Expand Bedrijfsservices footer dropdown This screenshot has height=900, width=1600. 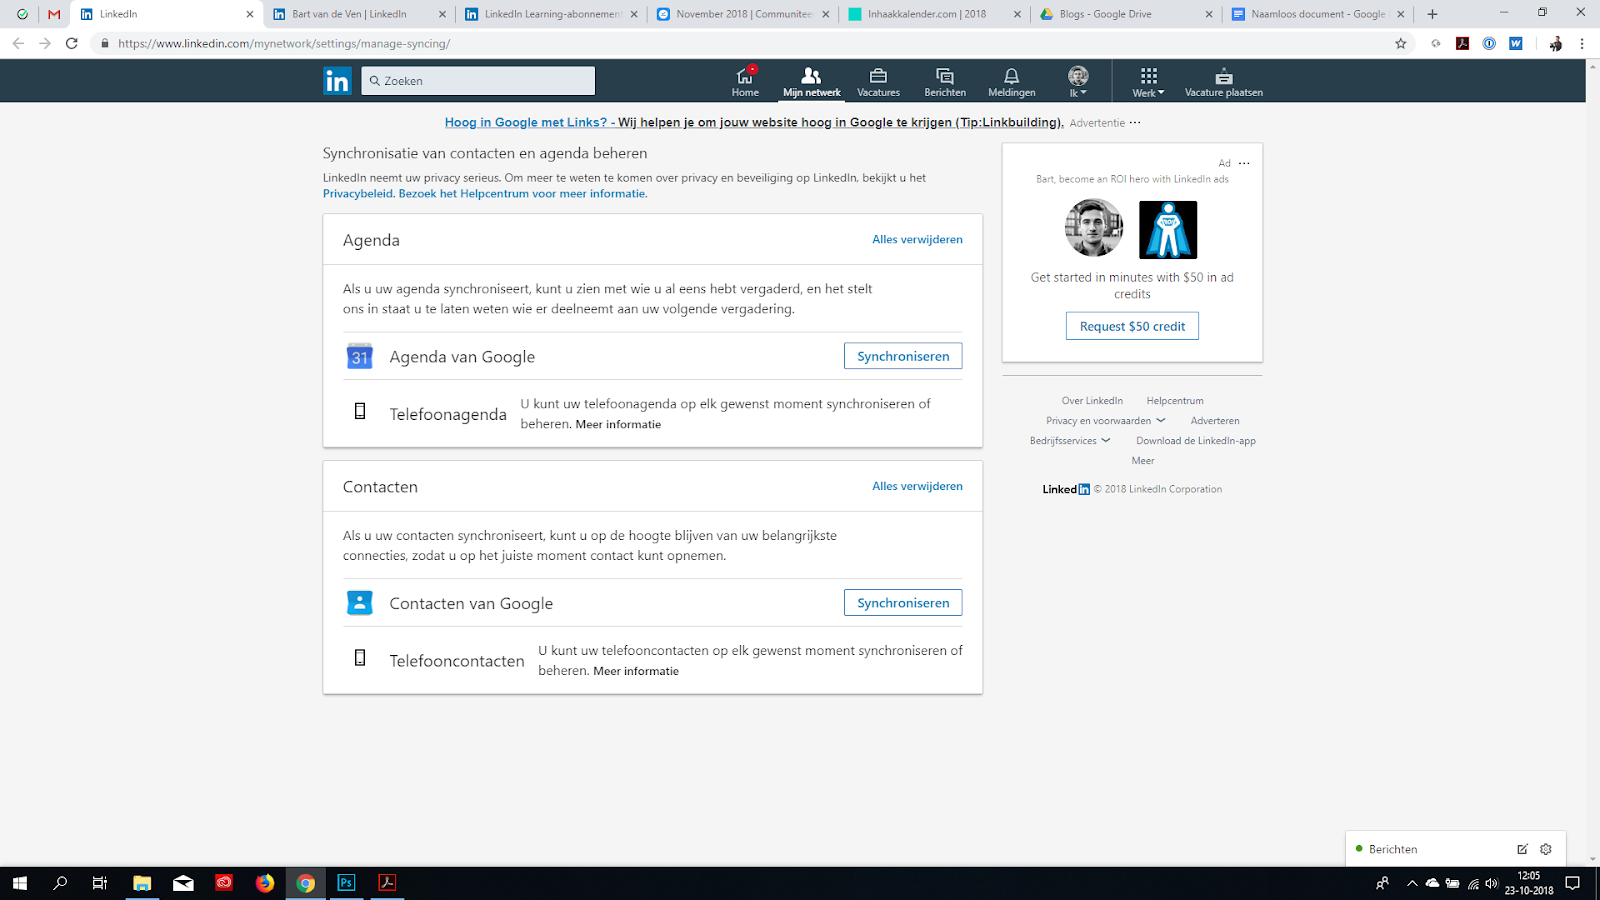point(1070,441)
